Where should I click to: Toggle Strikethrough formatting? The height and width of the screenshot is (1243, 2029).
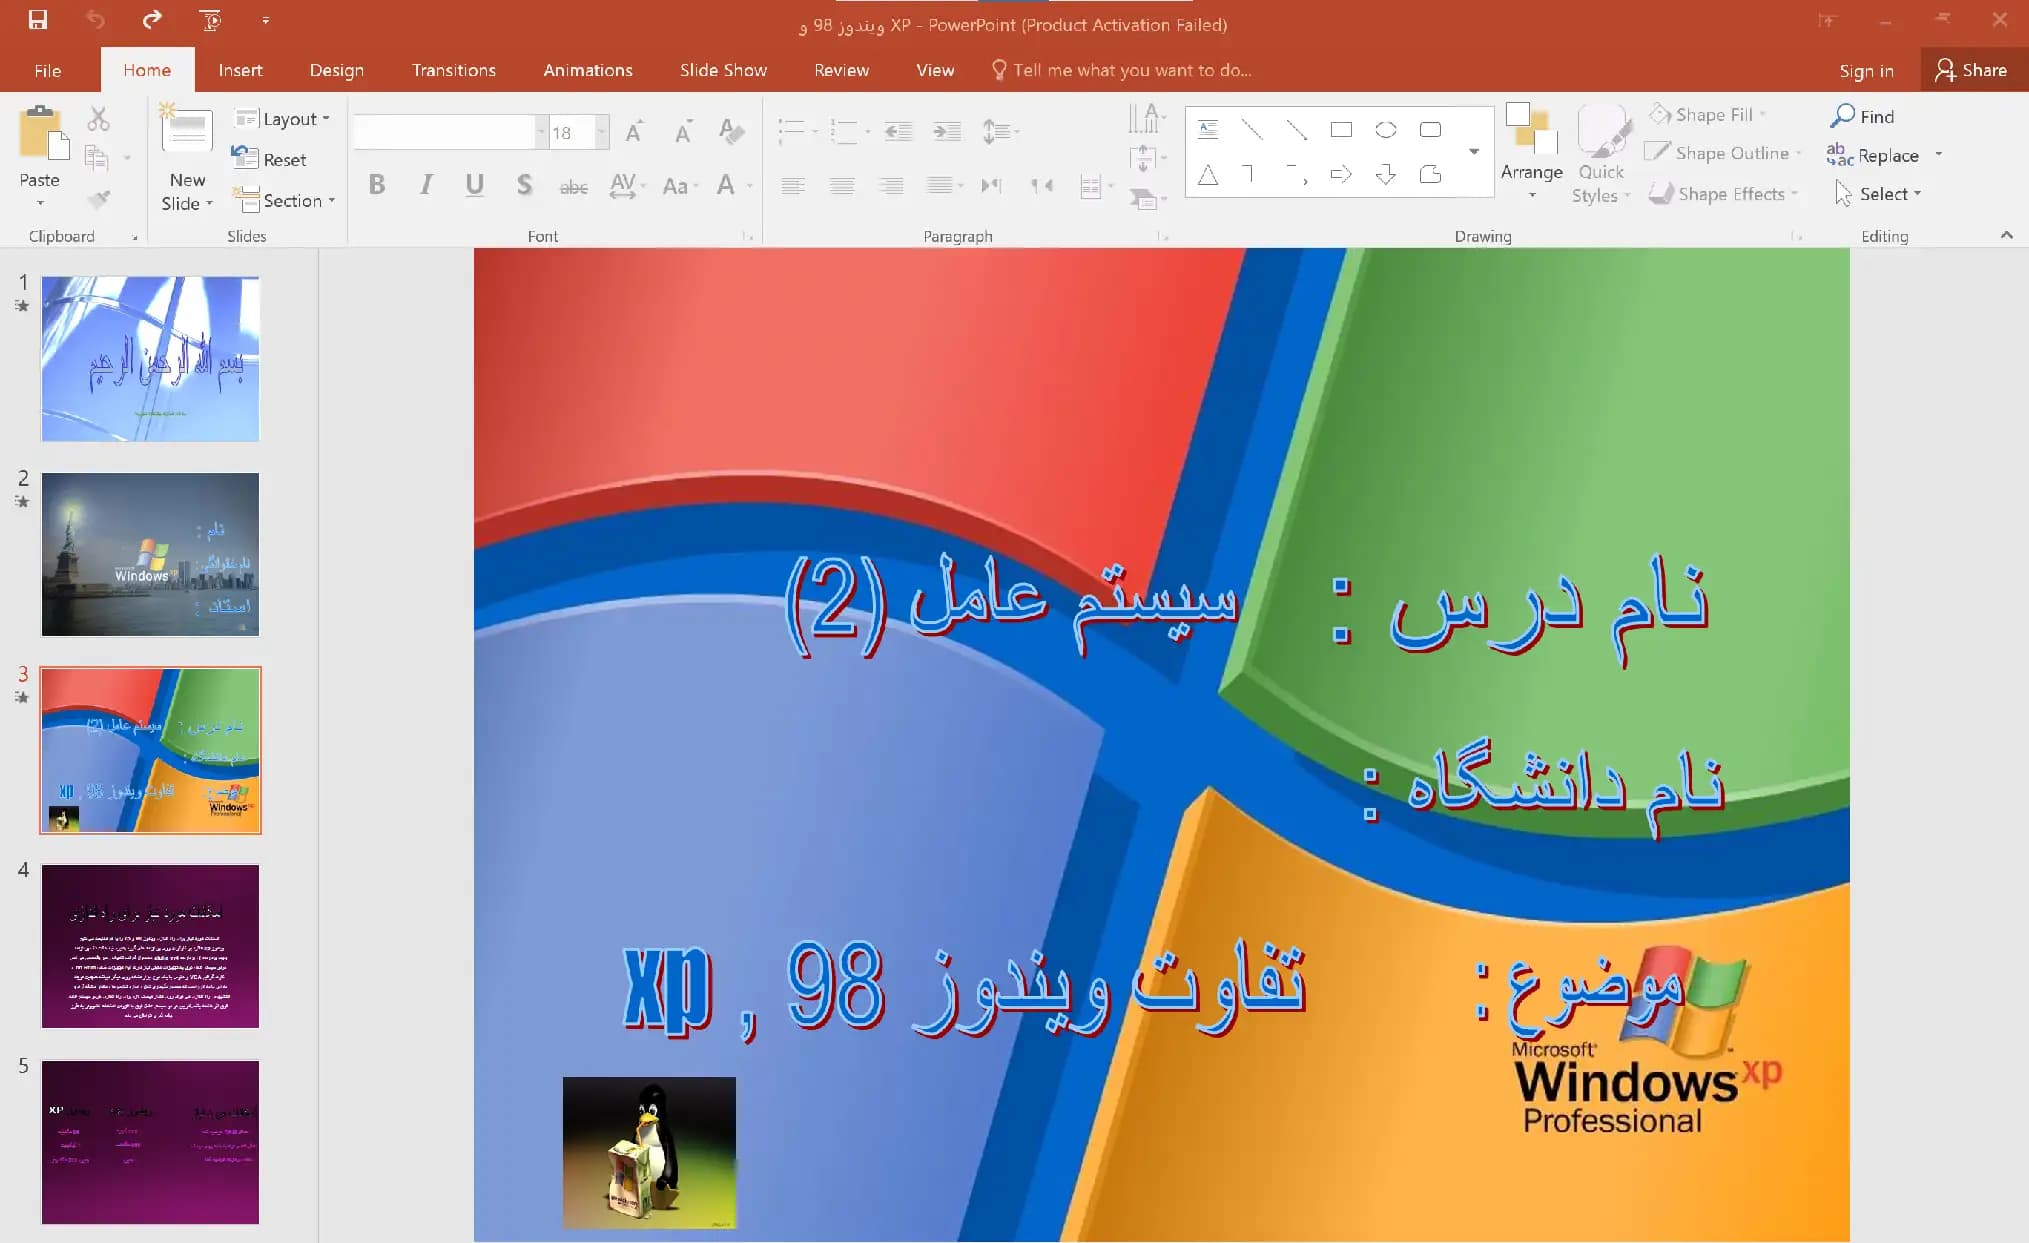[x=573, y=186]
